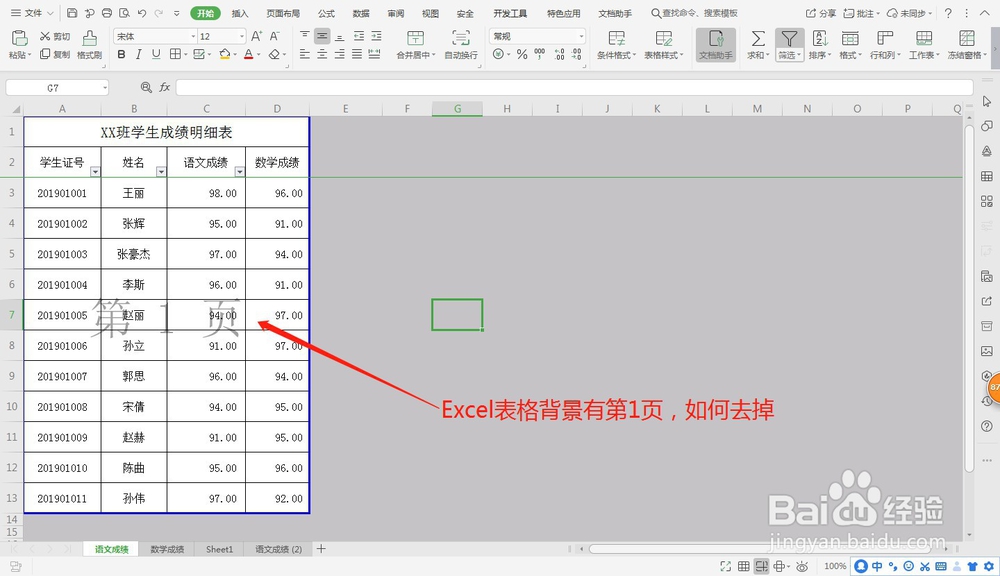Switch to the Sheet1 sheet tab
Viewport: 1000px width, 576px height.
point(219,549)
